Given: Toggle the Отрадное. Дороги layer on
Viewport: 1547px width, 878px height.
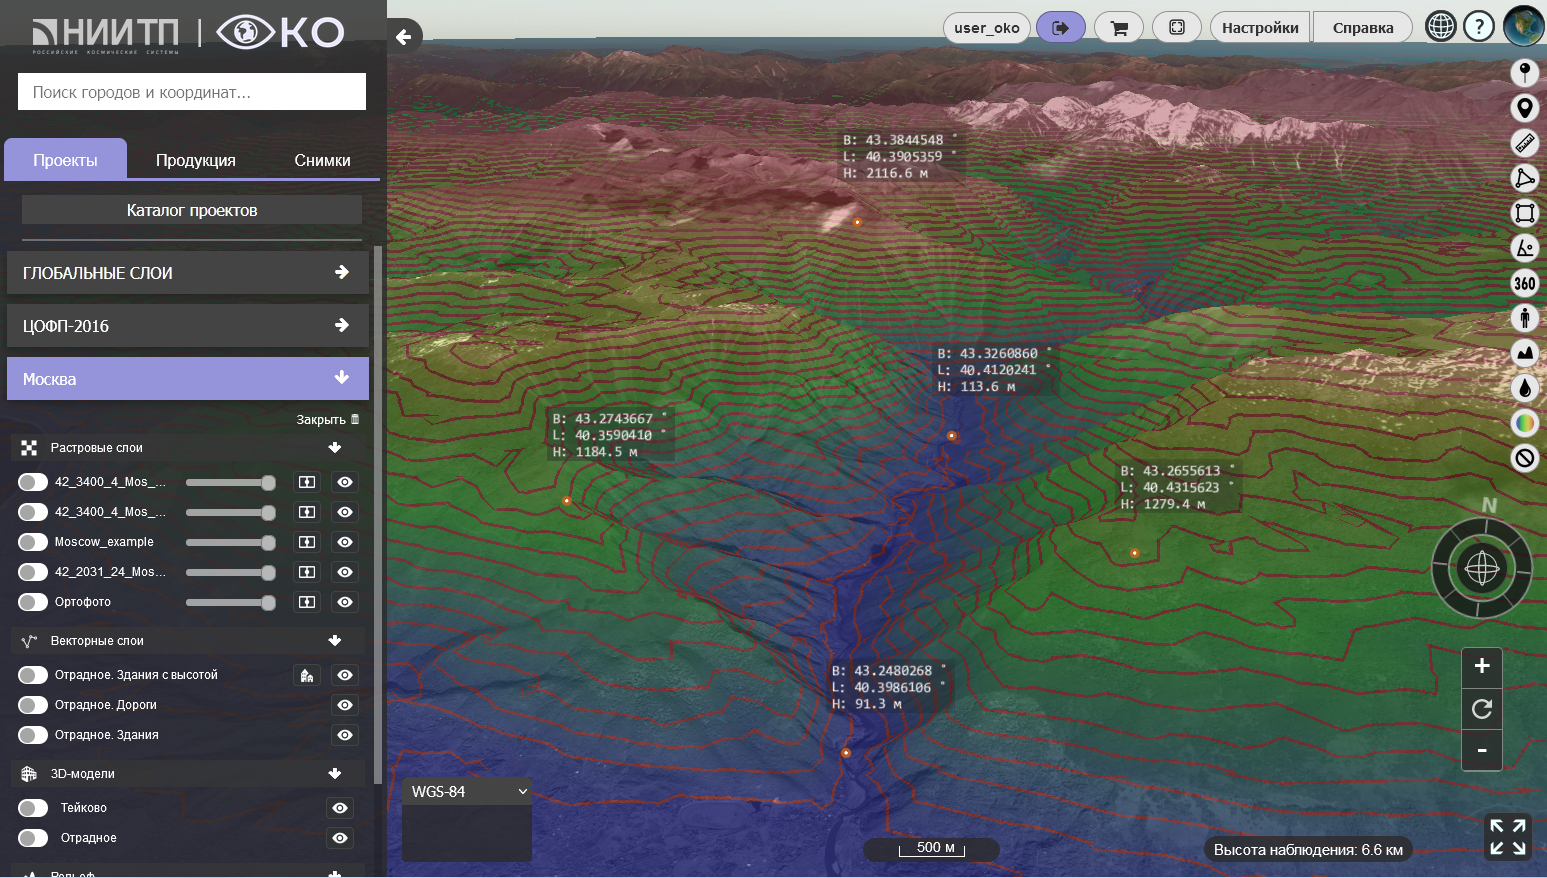Looking at the screenshot, I should [33, 705].
